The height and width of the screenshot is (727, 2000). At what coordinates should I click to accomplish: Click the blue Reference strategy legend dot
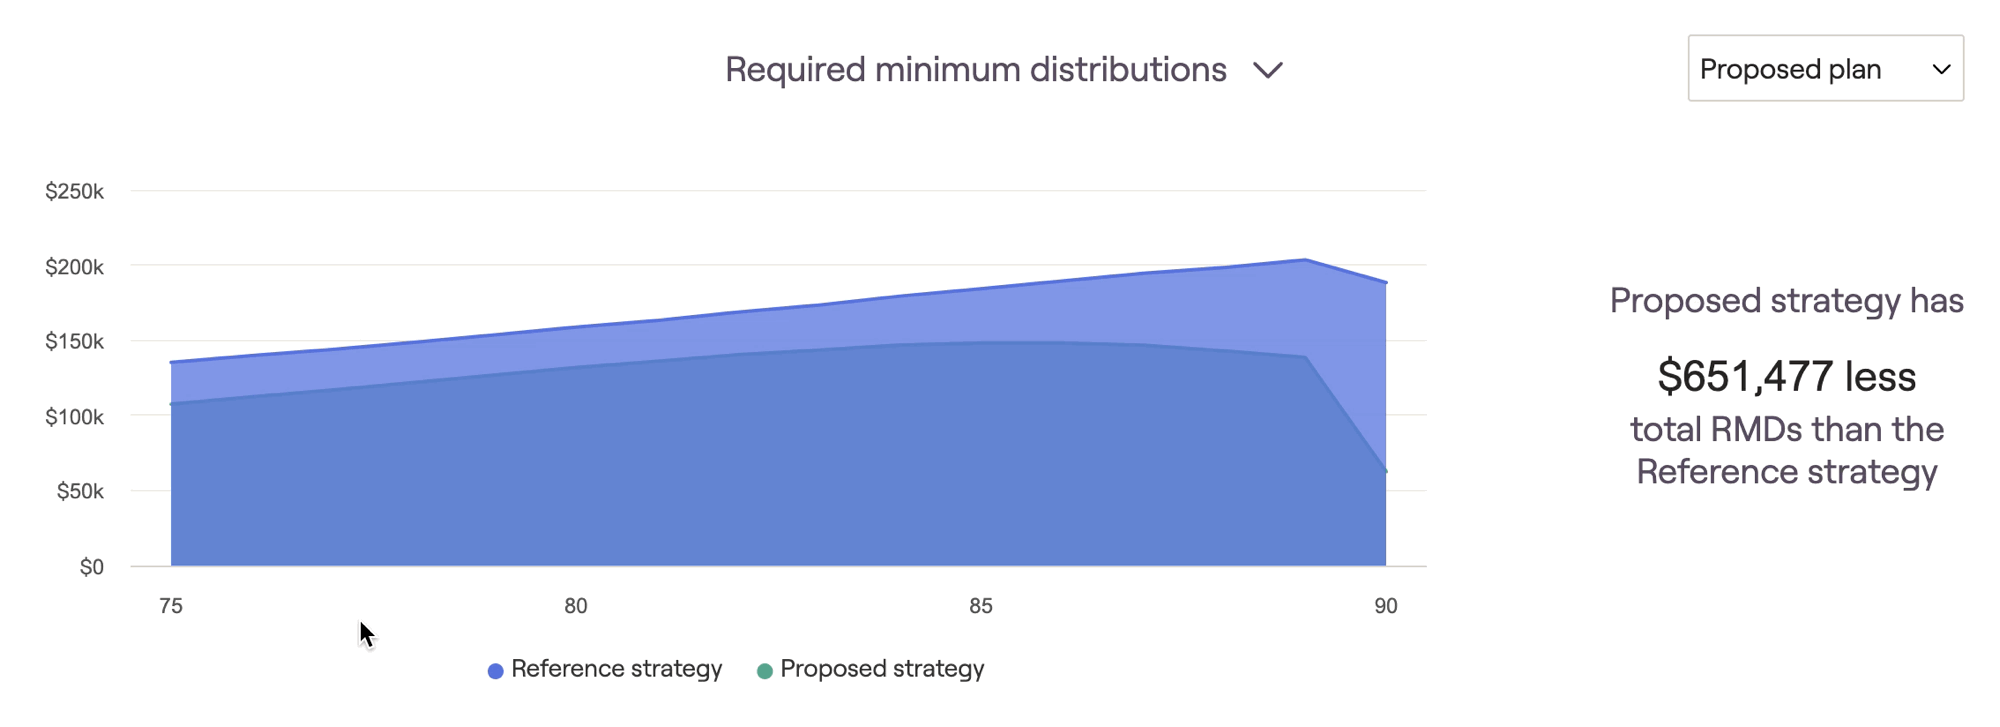[x=495, y=671]
